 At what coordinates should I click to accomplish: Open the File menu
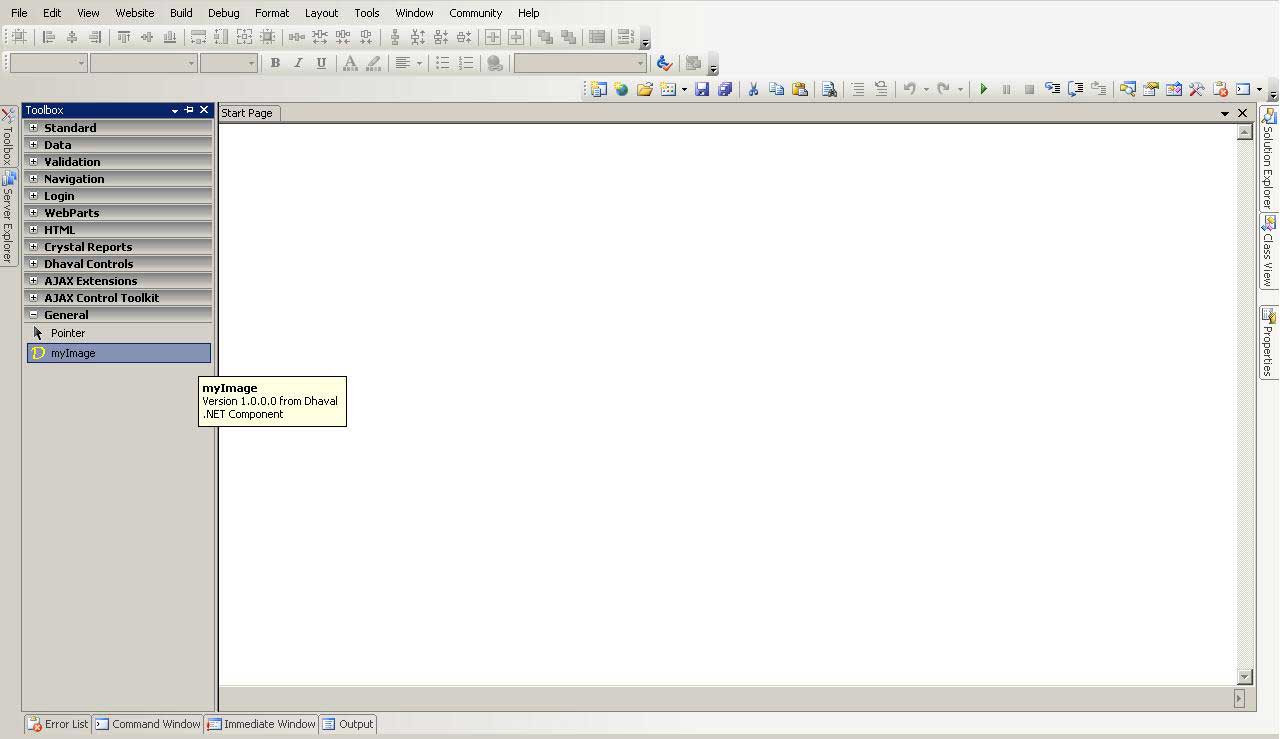pyautogui.click(x=19, y=13)
